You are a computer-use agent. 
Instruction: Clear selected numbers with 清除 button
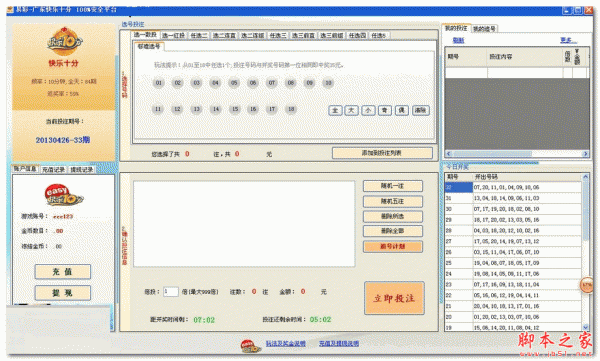coord(421,110)
